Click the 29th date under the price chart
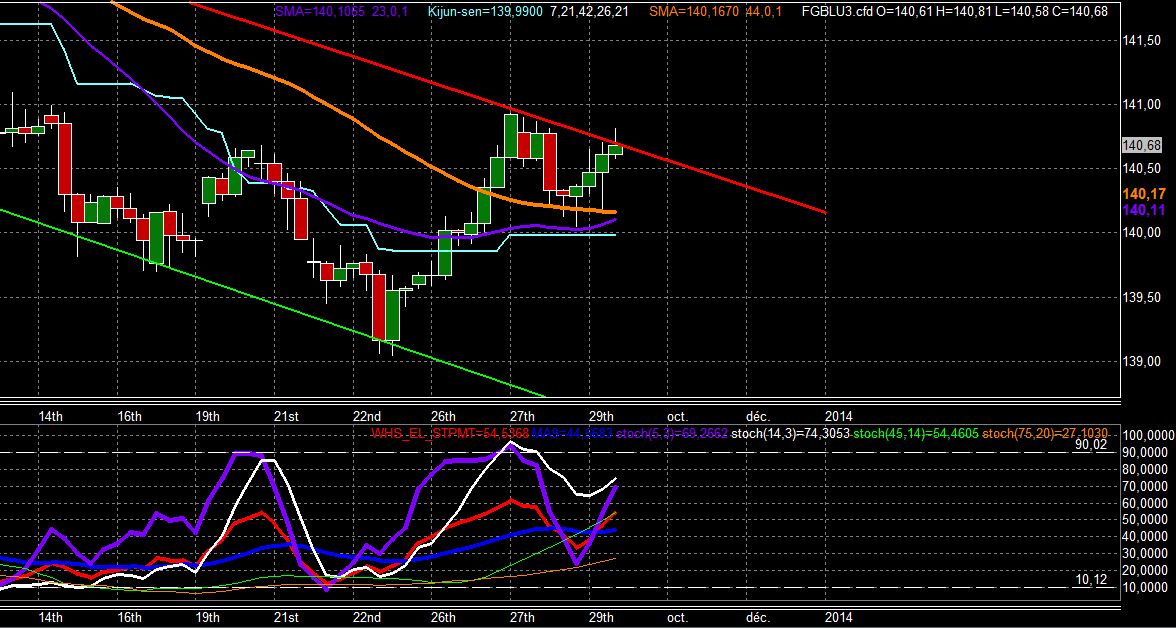 click(x=602, y=416)
